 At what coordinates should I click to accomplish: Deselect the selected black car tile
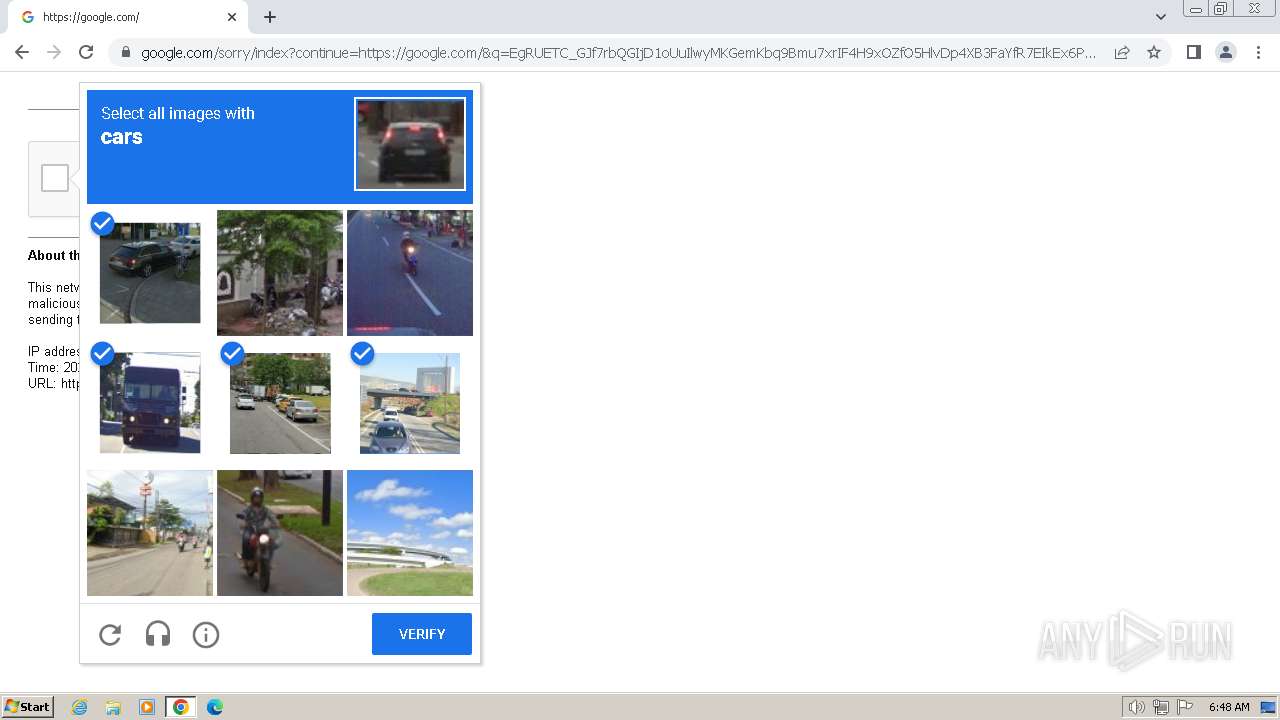(x=150, y=273)
